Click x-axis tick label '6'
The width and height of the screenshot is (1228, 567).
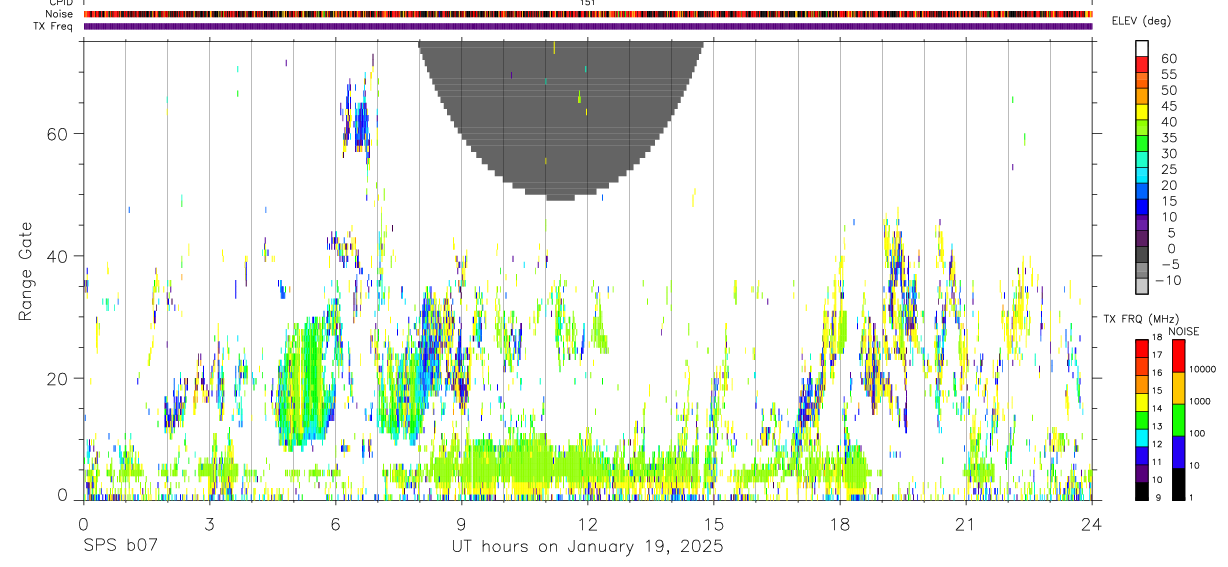[x=335, y=525]
